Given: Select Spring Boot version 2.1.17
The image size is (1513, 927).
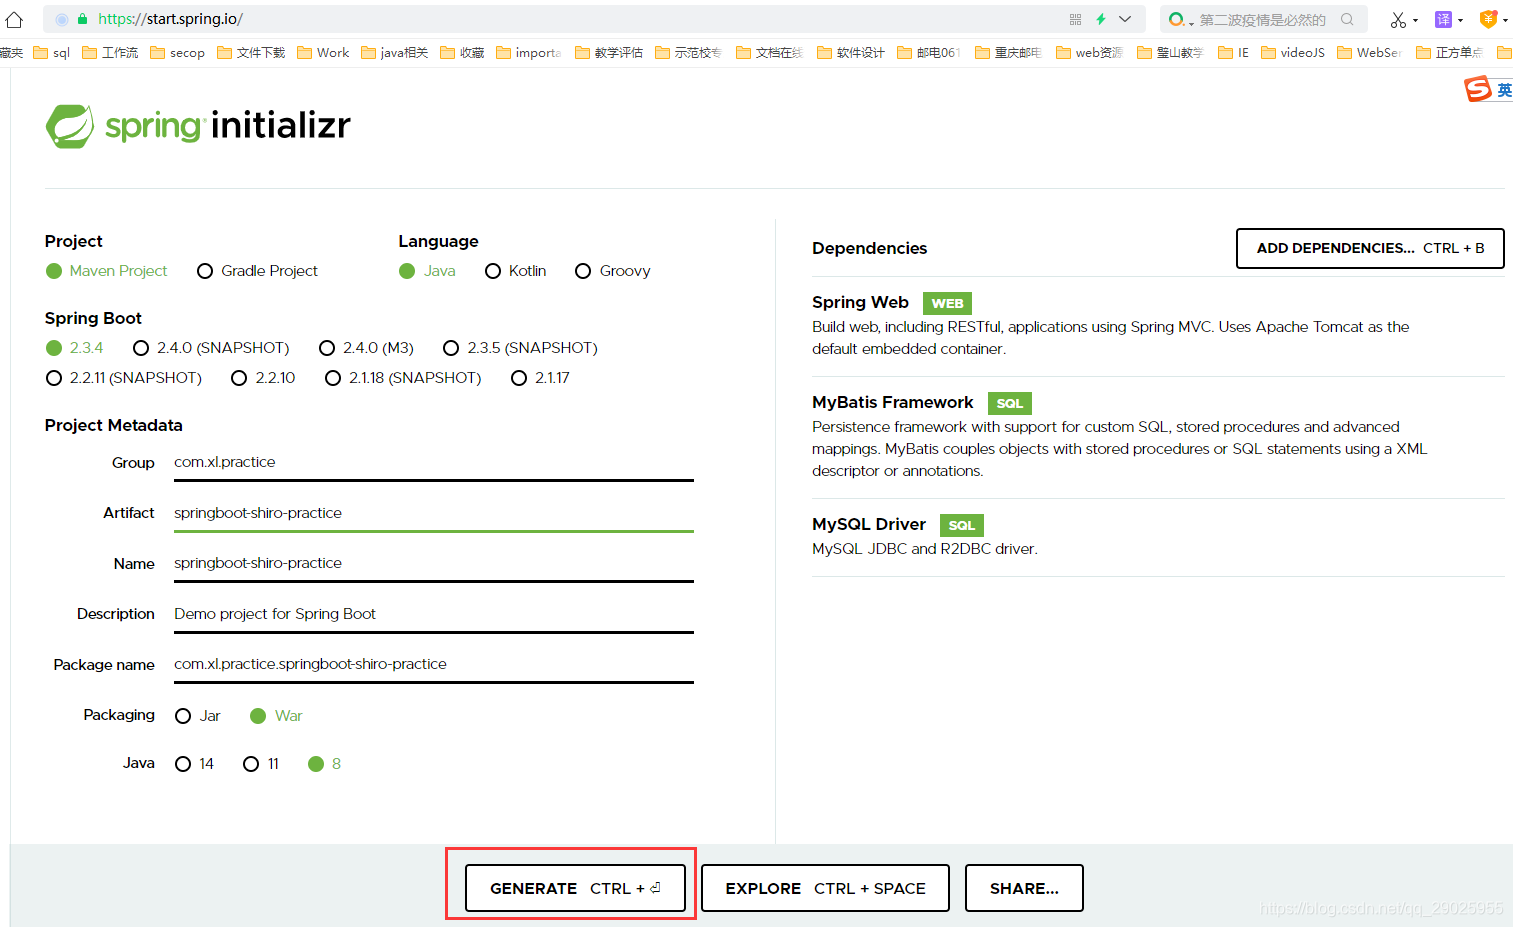Looking at the screenshot, I should coord(540,378).
